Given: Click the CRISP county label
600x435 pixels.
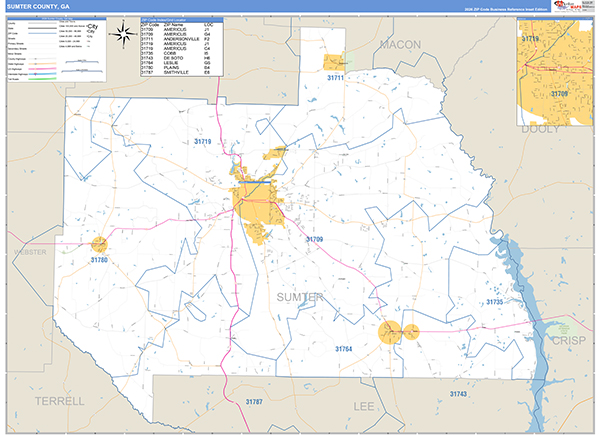Looking at the screenshot, I should (569, 341).
